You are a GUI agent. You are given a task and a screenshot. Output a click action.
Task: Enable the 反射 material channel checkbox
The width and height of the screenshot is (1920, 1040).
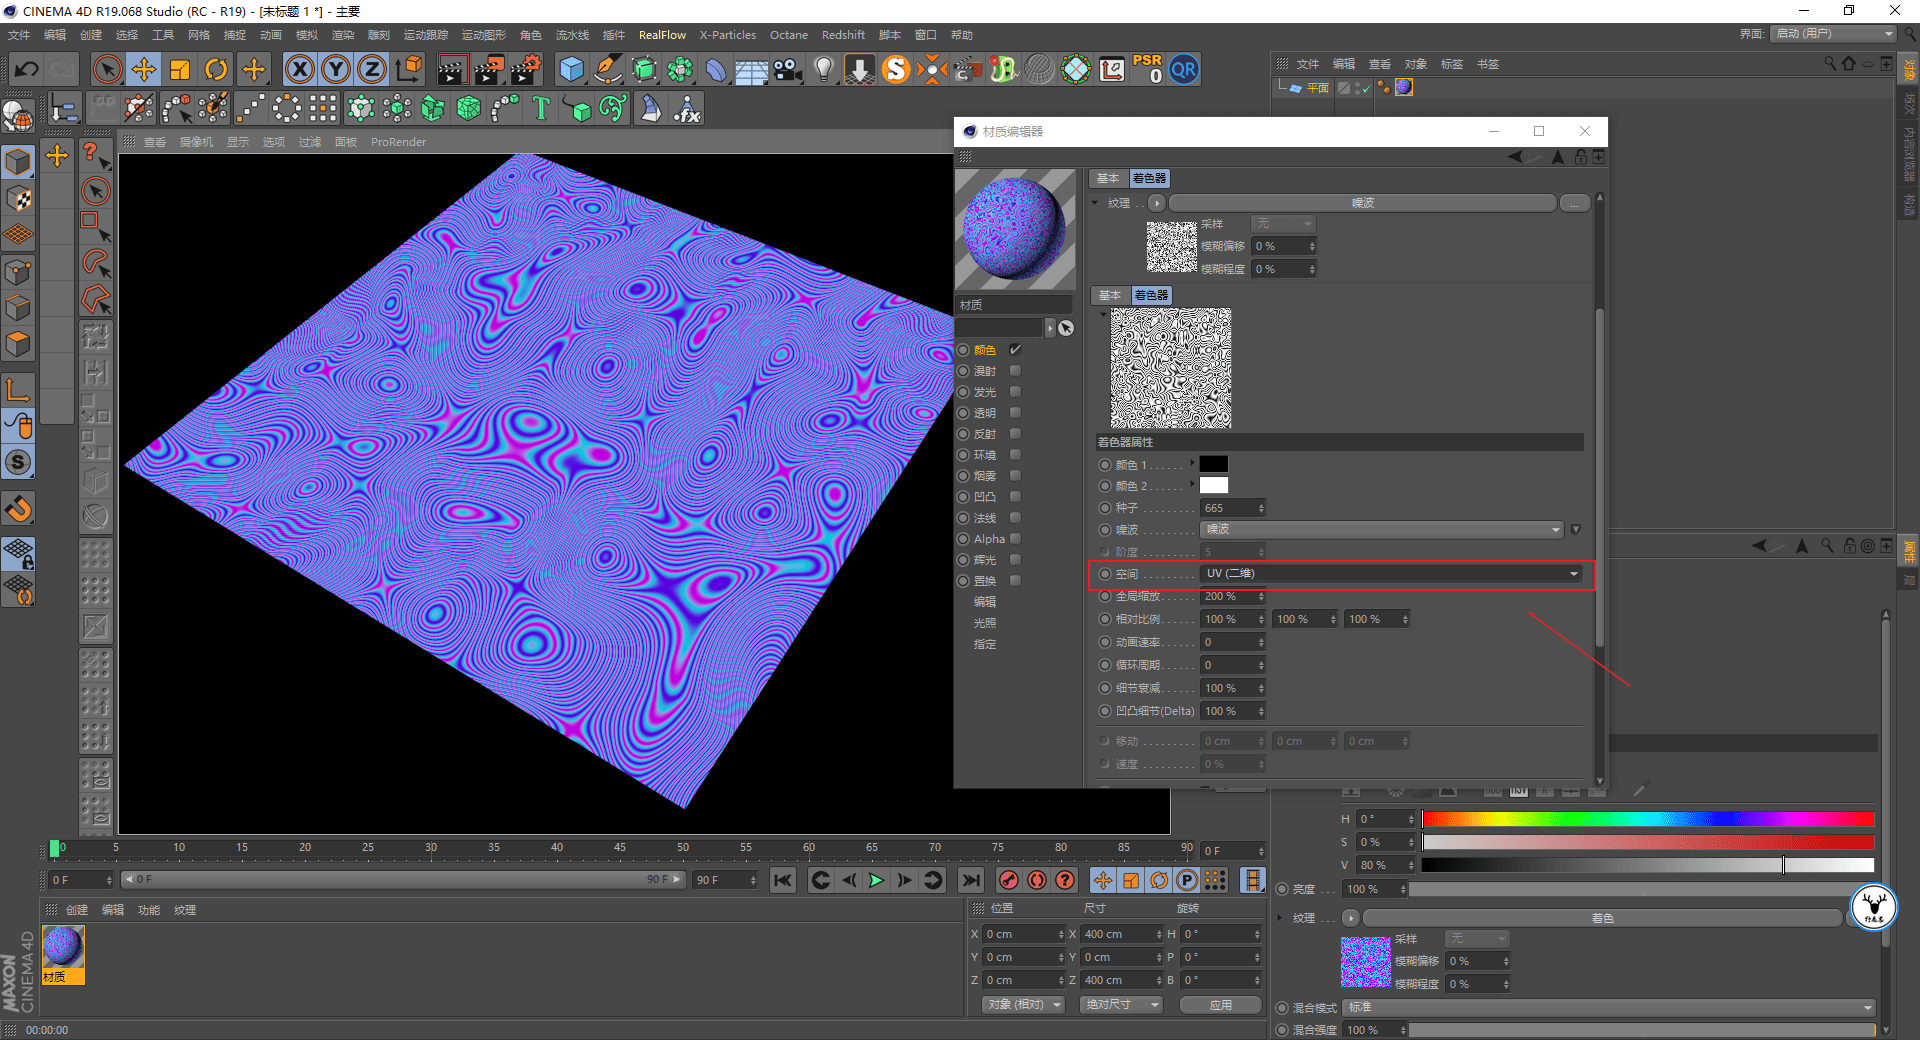(1015, 434)
